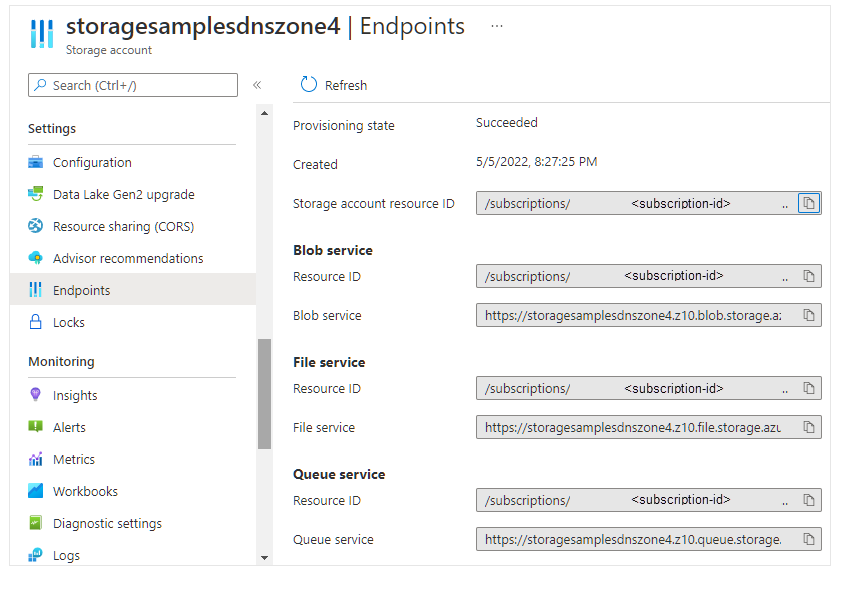Viewport: 854px width, 593px height.
Task: Open the Insights monitoring panel
Action: (75, 395)
